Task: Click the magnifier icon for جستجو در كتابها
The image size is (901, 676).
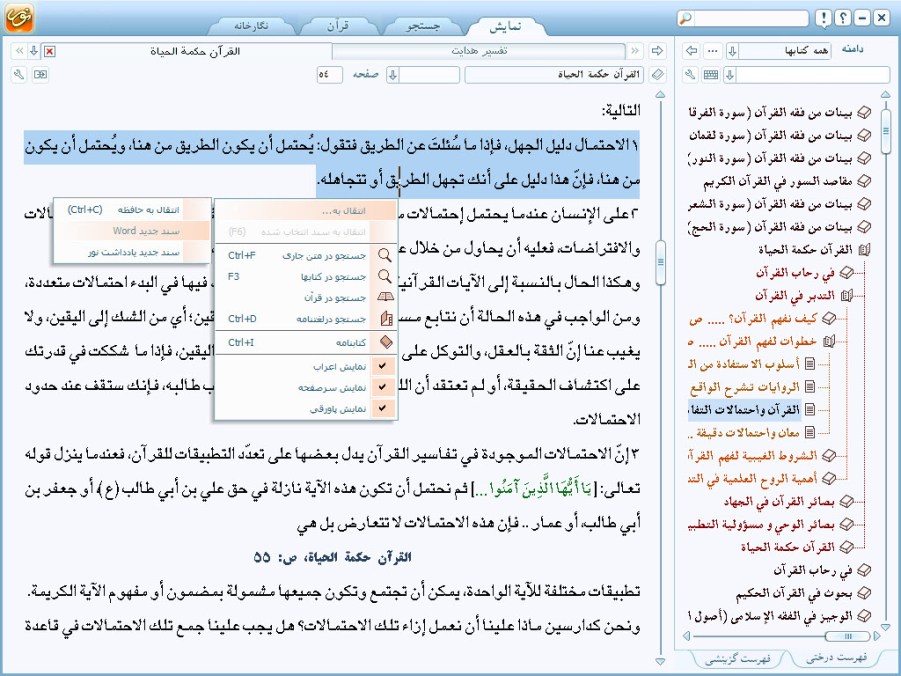Action: click(x=384, y=276)
